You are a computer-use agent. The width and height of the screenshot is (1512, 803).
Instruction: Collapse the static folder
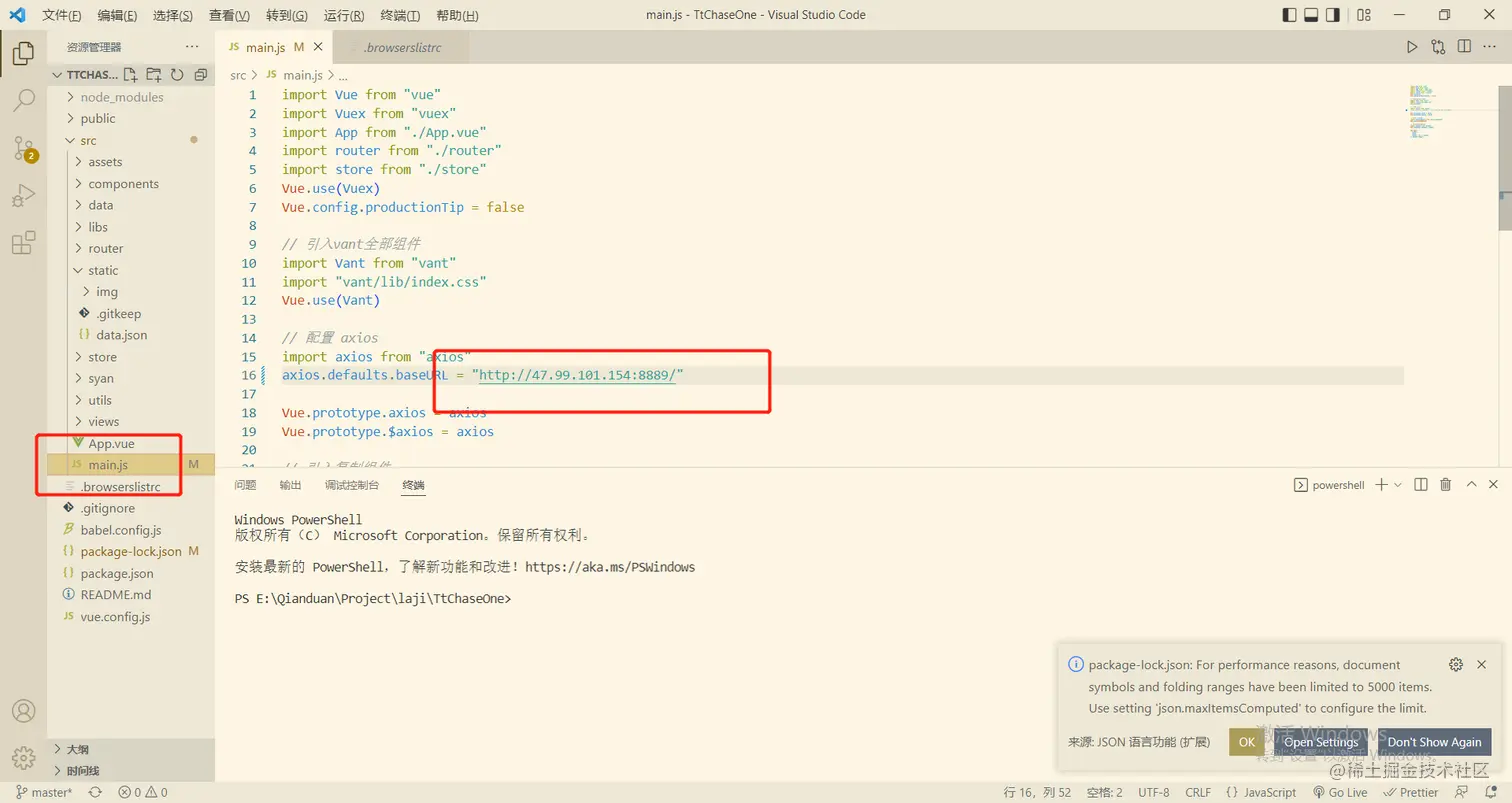point(130,270)
